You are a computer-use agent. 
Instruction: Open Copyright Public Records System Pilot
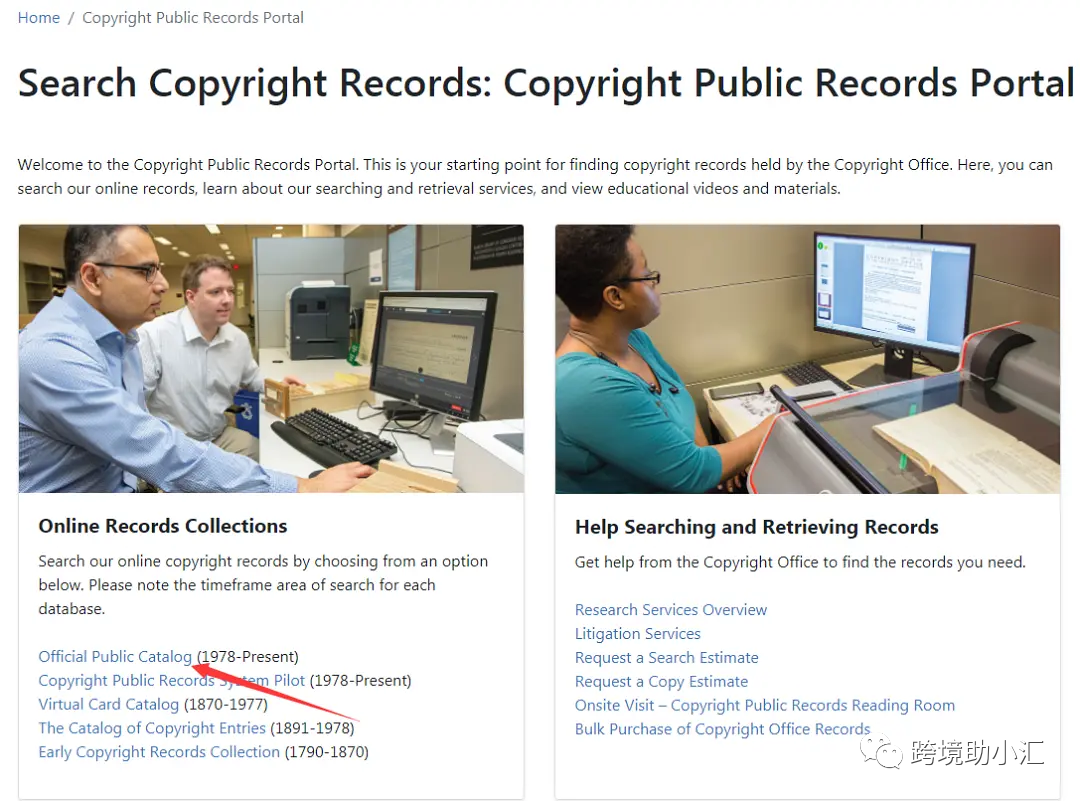point(172,680)
